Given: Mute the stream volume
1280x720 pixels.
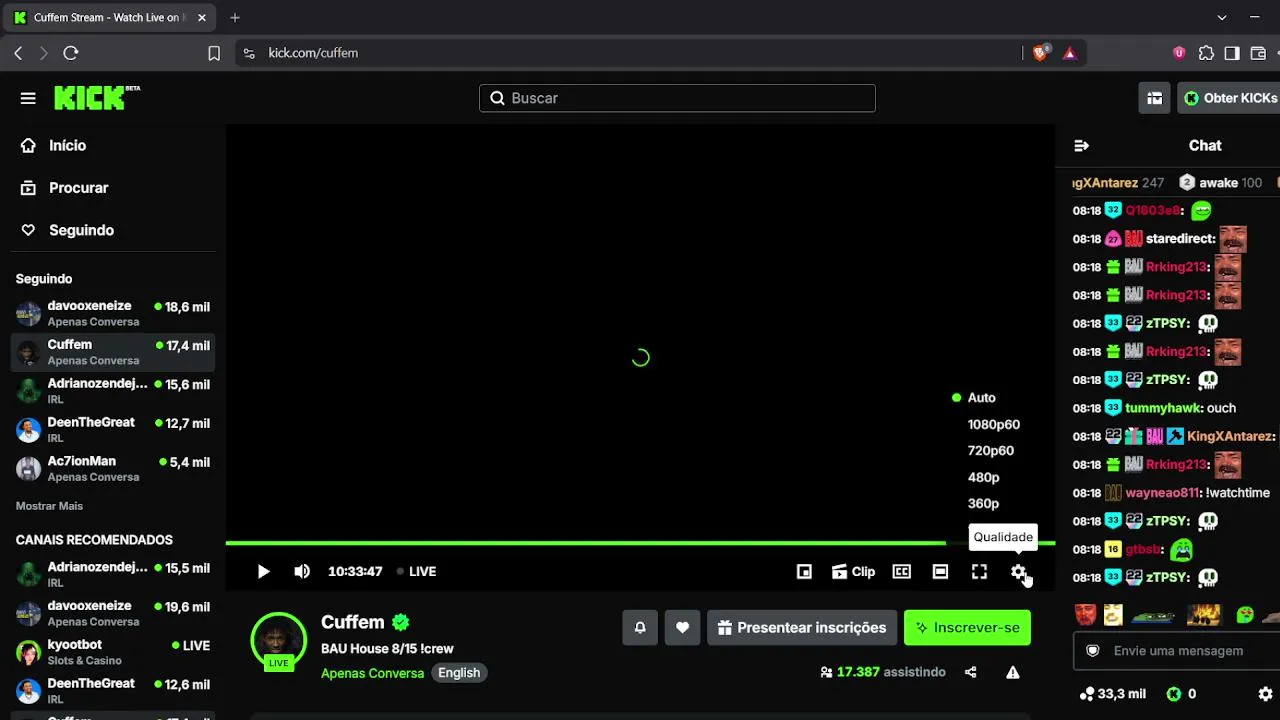Looking at the screenshot, I should (302, 571).
